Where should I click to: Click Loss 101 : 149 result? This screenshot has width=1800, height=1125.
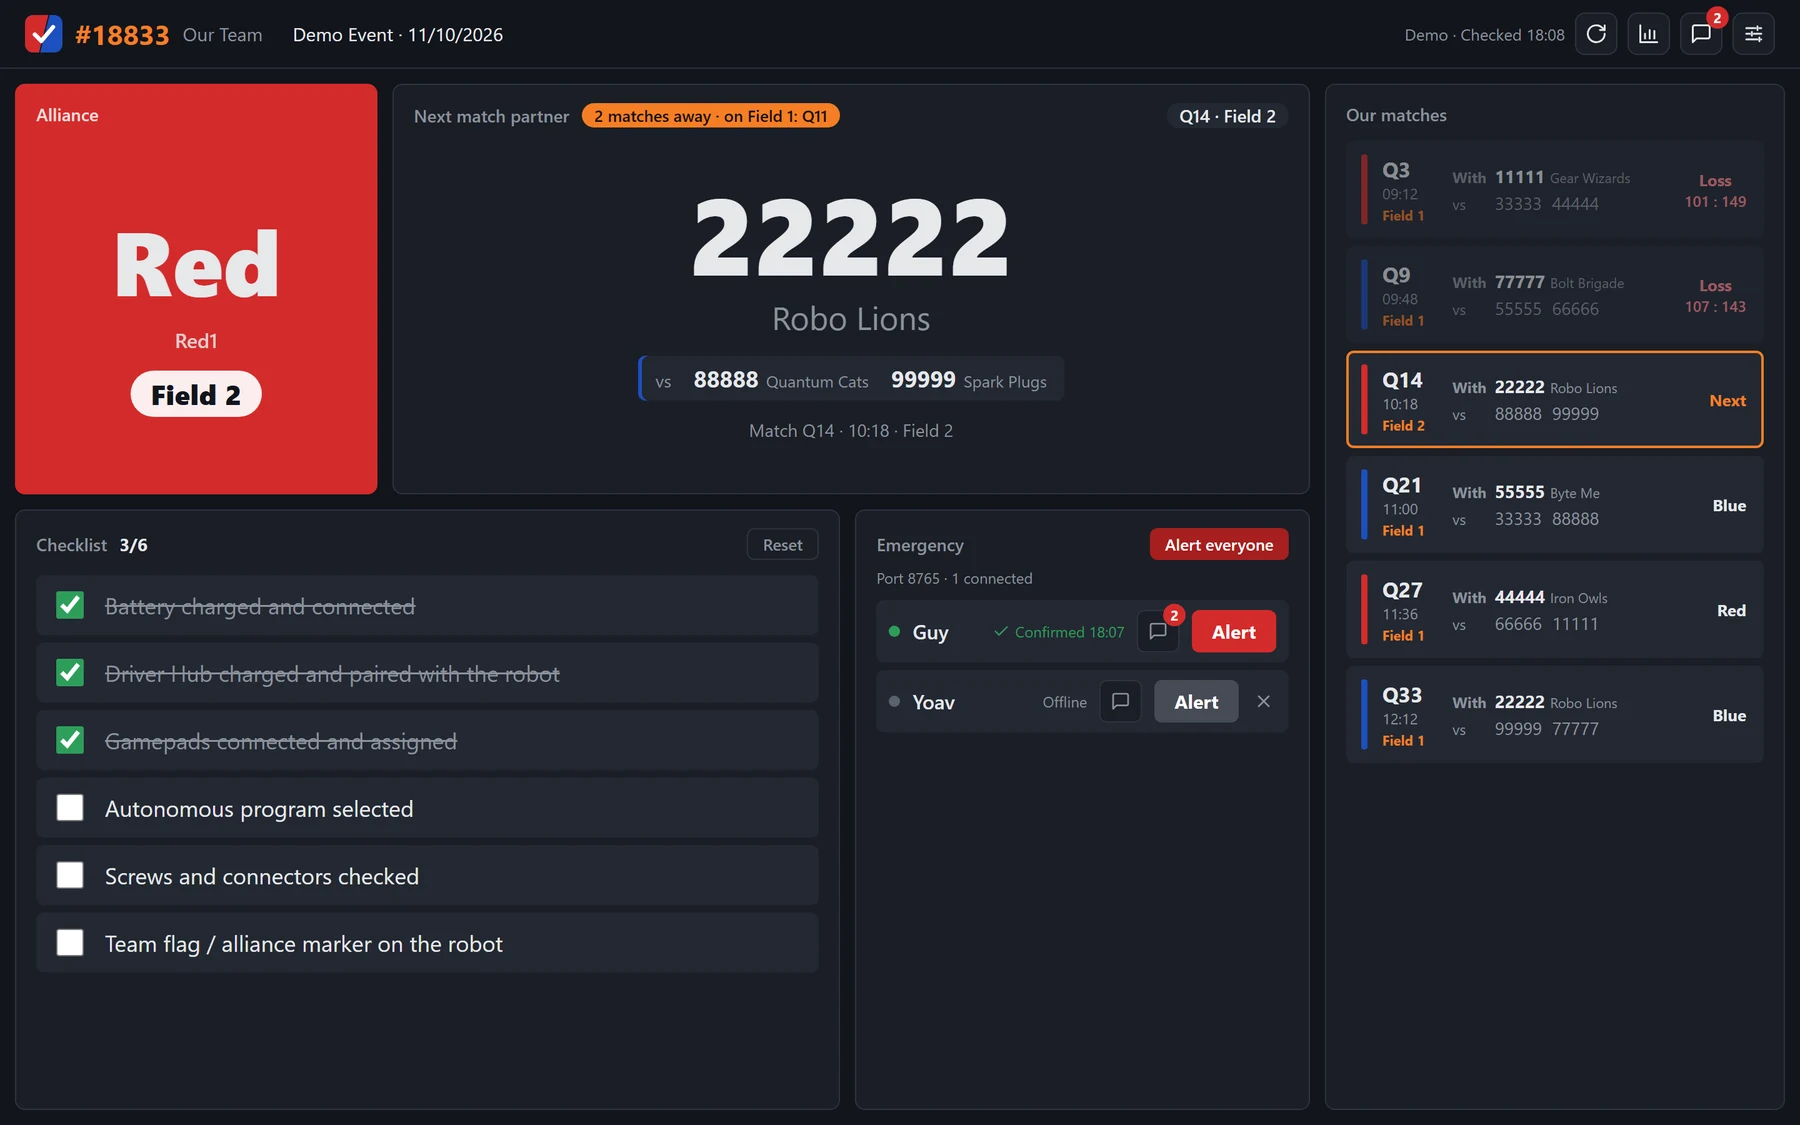(x=1715, y=191)
